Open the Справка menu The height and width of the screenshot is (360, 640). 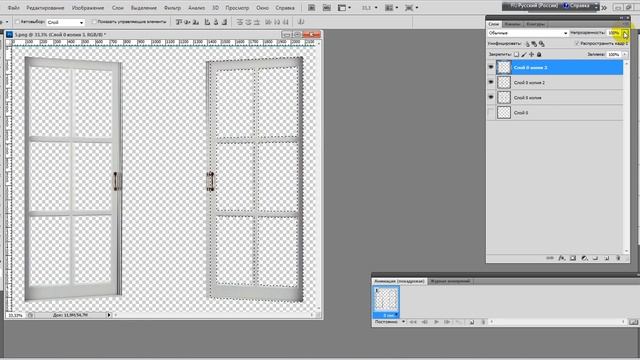tap(285, 8)
